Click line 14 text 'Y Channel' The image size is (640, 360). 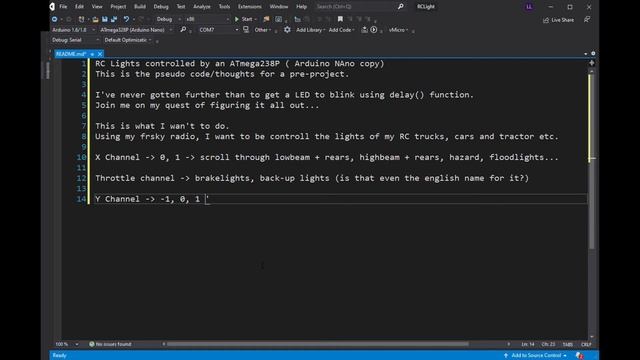[118, 199]
